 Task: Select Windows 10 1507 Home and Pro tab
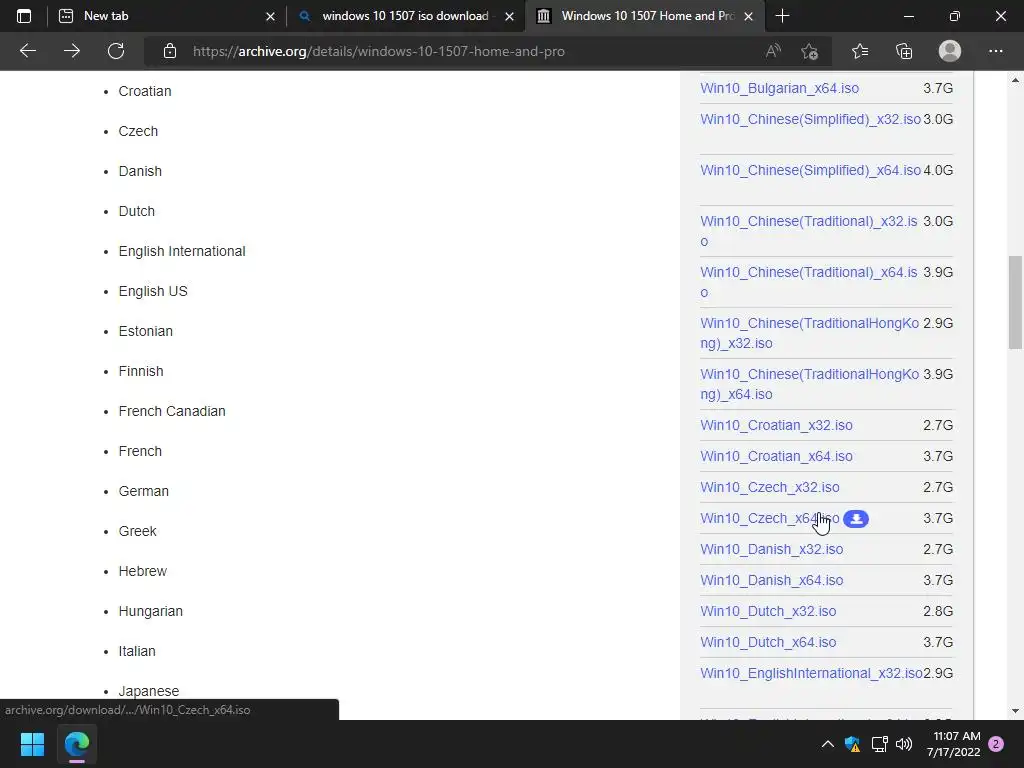tap(644, 16)
